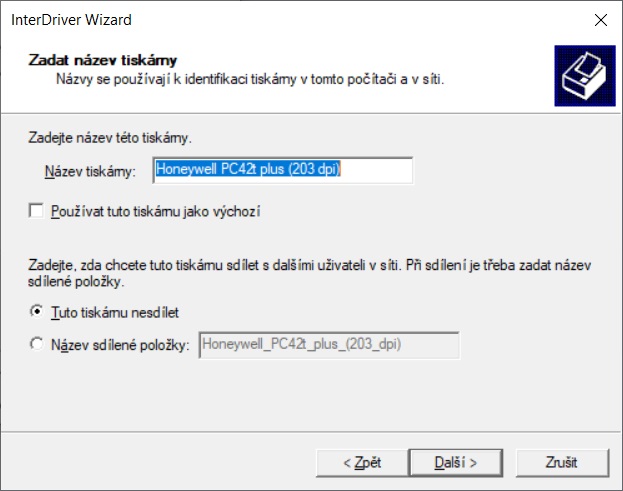
Task: Cancel the wizard with Zrušit
Action: pos(562,463)
